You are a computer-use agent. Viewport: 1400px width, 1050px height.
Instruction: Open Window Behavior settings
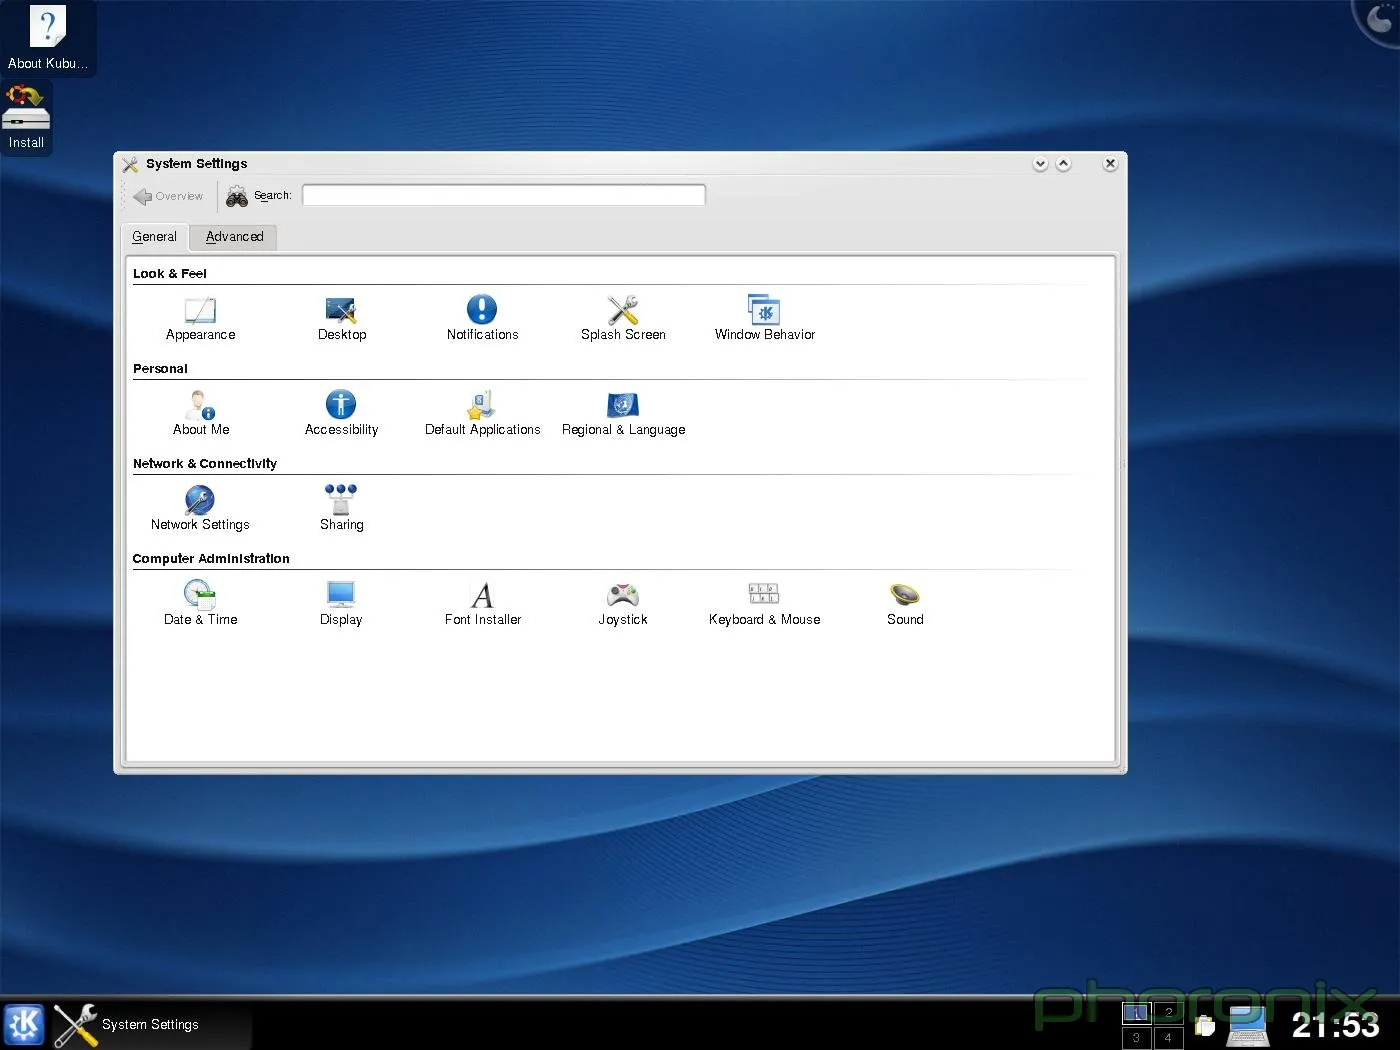pos(764,319)
